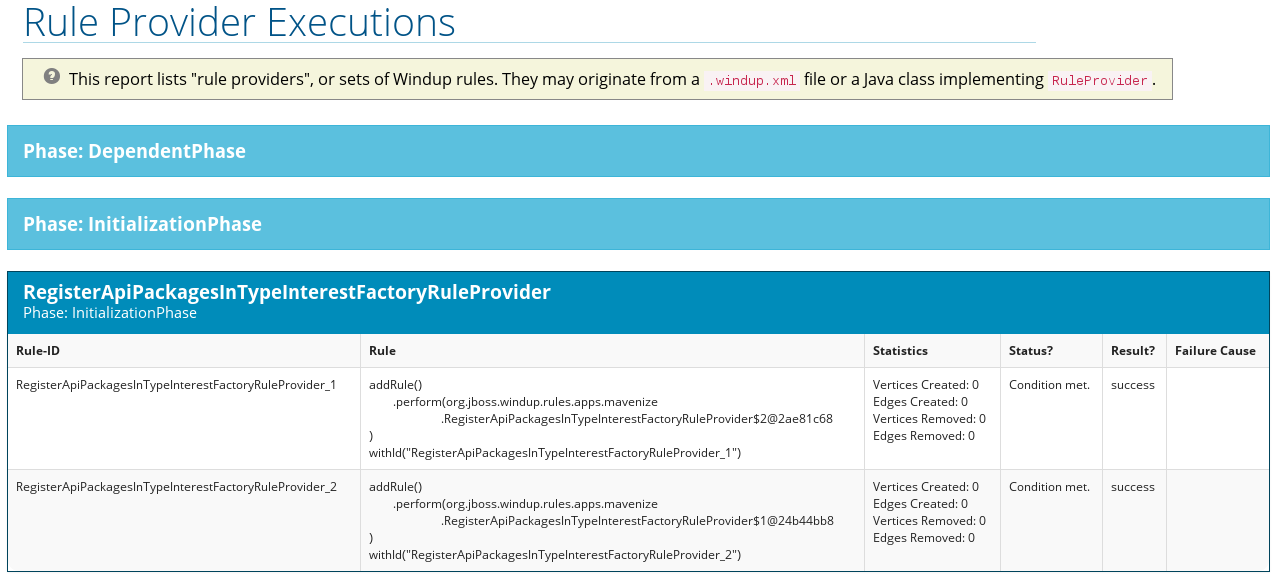Click the Result? column header
The width and height of the screenshot is (1278, 579).
click(x=1131, y=350)
